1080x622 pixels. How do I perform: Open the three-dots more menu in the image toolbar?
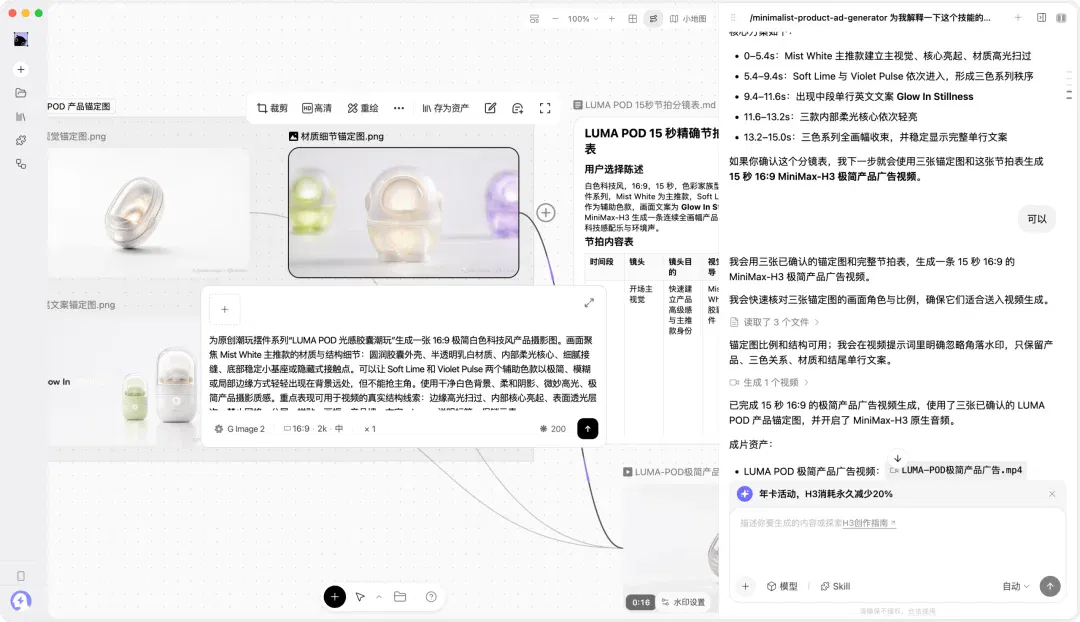[399, 108]
